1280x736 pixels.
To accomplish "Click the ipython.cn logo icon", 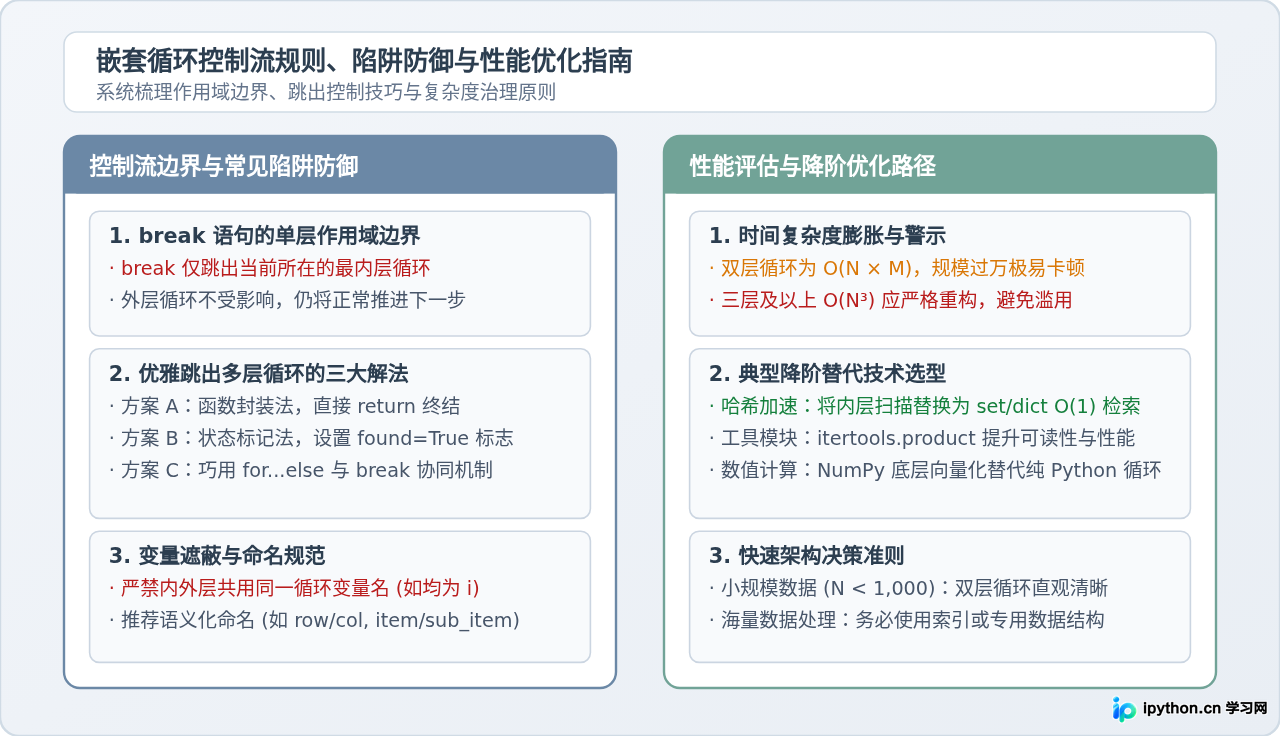I will click(x=1124, y=709).
